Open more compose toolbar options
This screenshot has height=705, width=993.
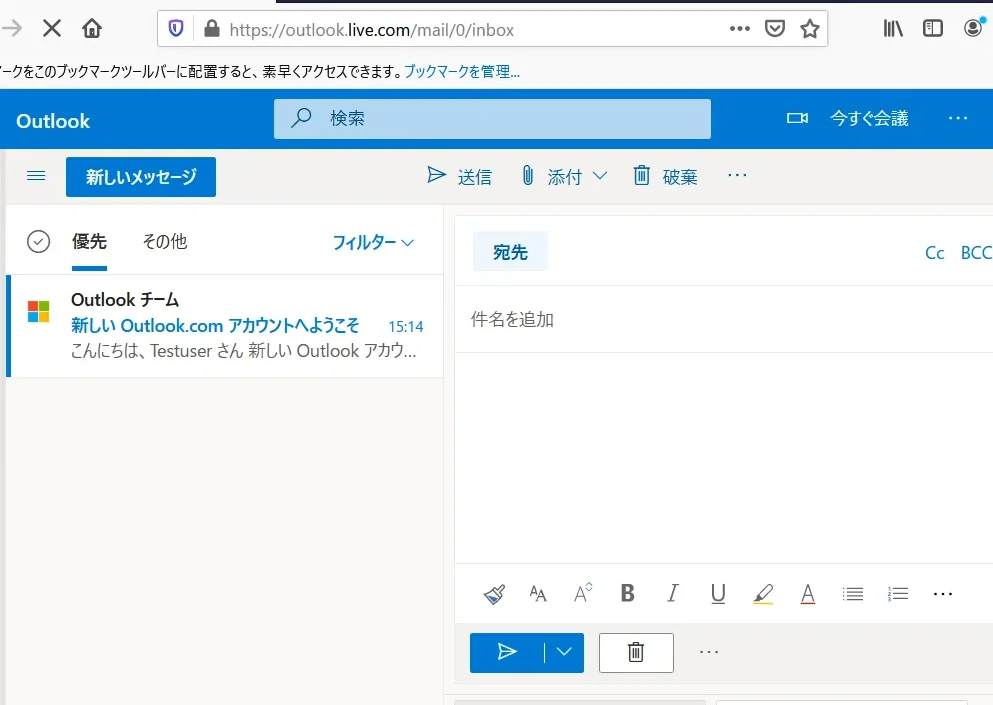pyautogui.click(x=737, y=175)
